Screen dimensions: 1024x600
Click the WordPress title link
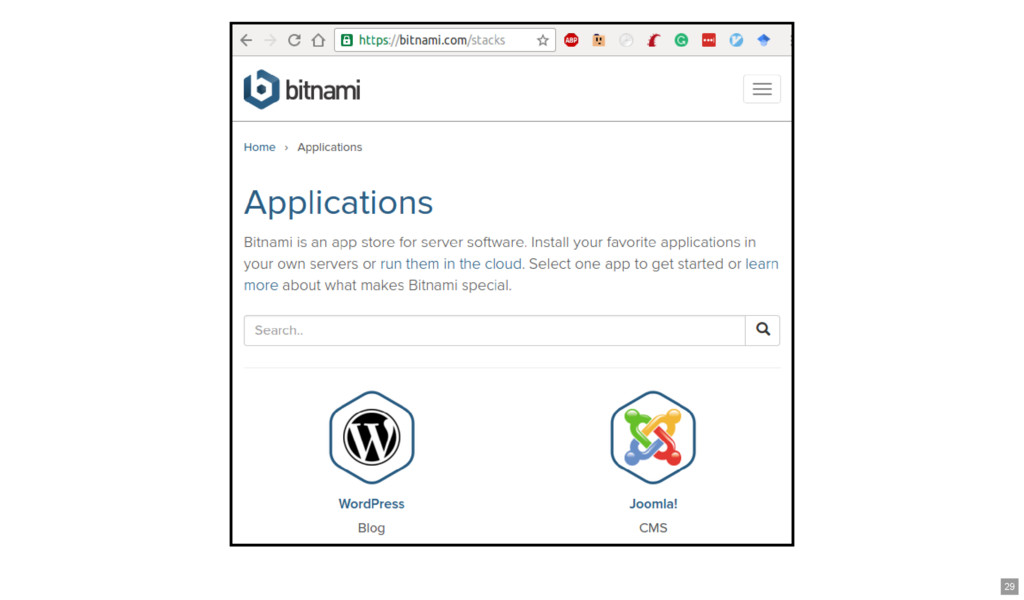coord(371,503)
